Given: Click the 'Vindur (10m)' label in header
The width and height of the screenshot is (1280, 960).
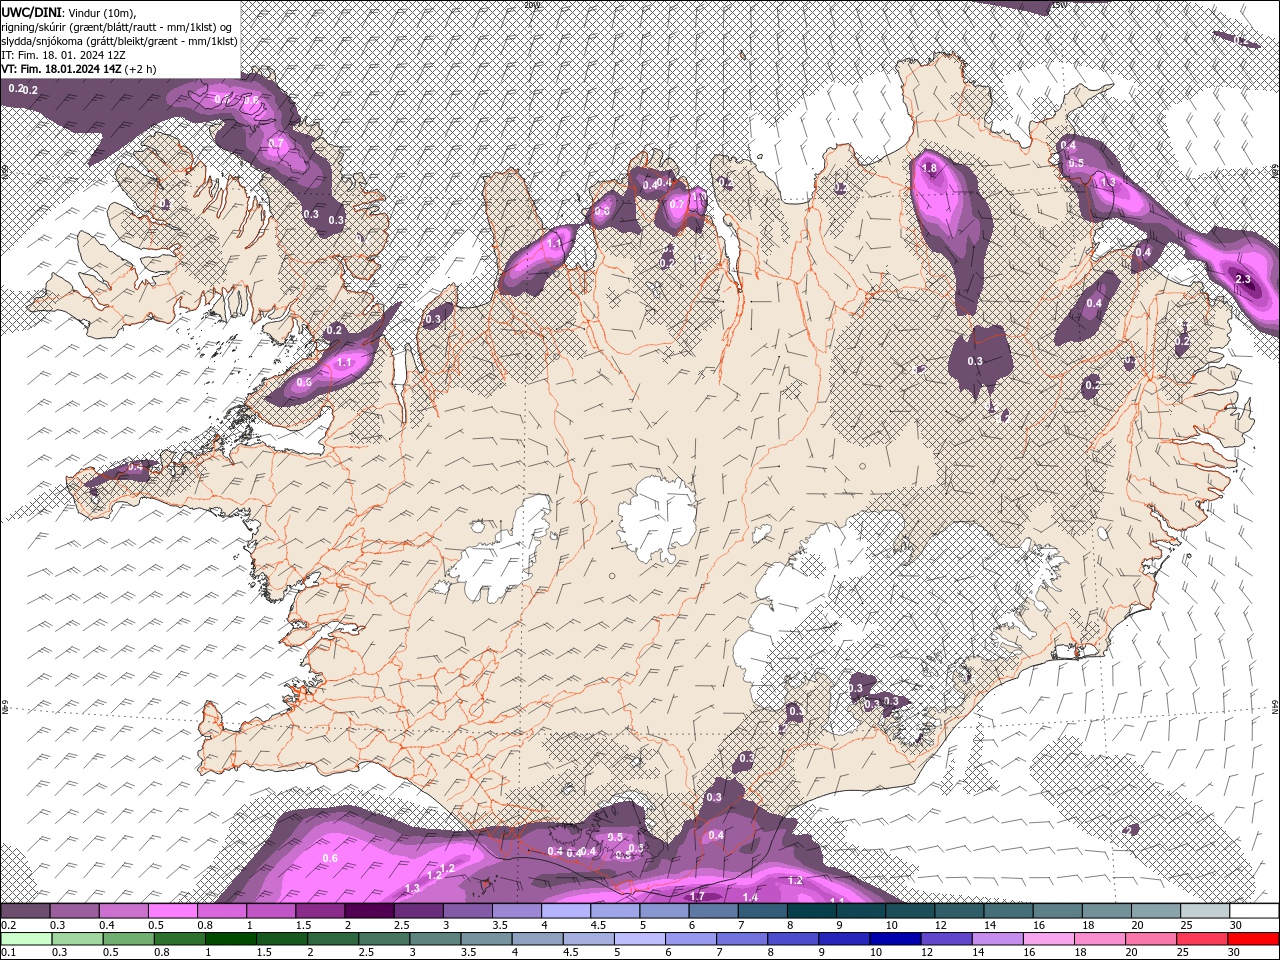Looking at the screenshot, I should point(103,11).
